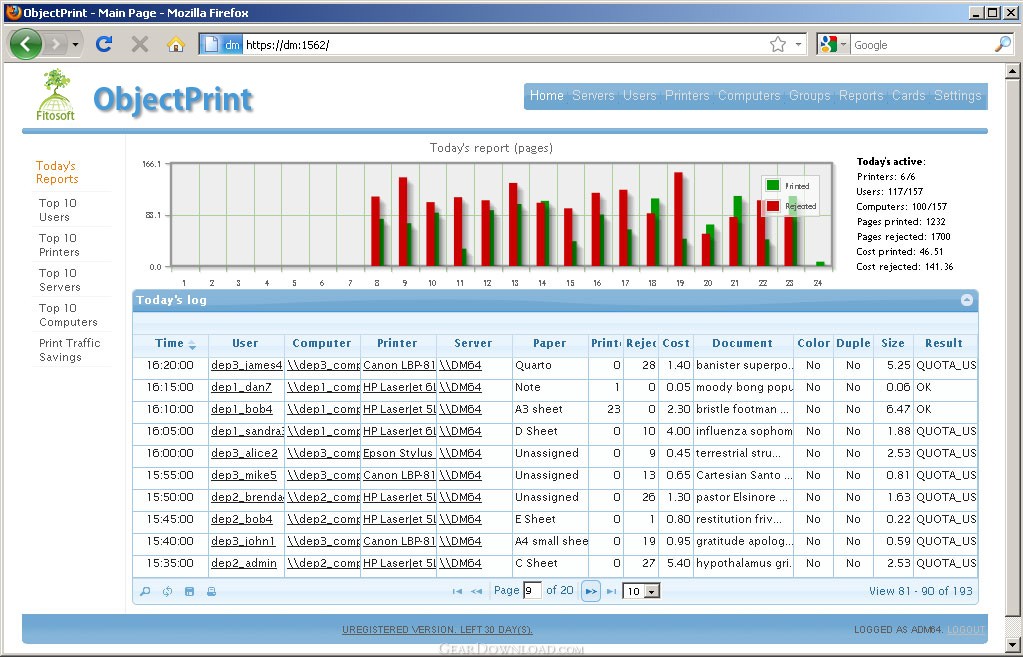Click the refresh icon in log footer
The image size is (1023, 657).
(167, 591)
